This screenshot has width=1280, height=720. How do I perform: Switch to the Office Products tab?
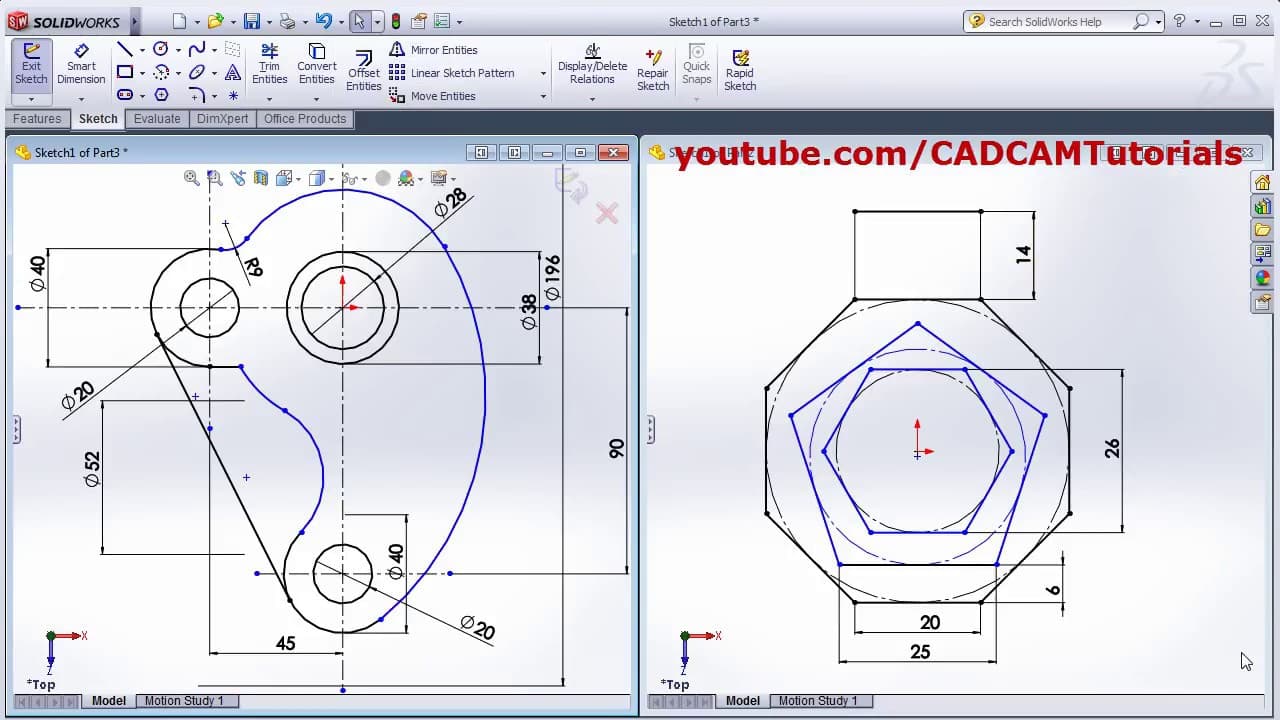(x=305, y=119)
